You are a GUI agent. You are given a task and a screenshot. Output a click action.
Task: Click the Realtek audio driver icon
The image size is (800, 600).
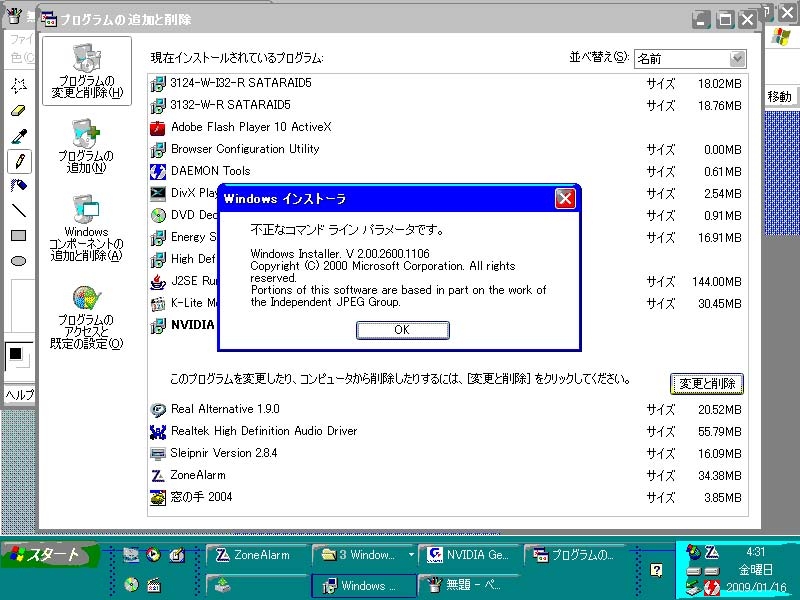point(158,432)
